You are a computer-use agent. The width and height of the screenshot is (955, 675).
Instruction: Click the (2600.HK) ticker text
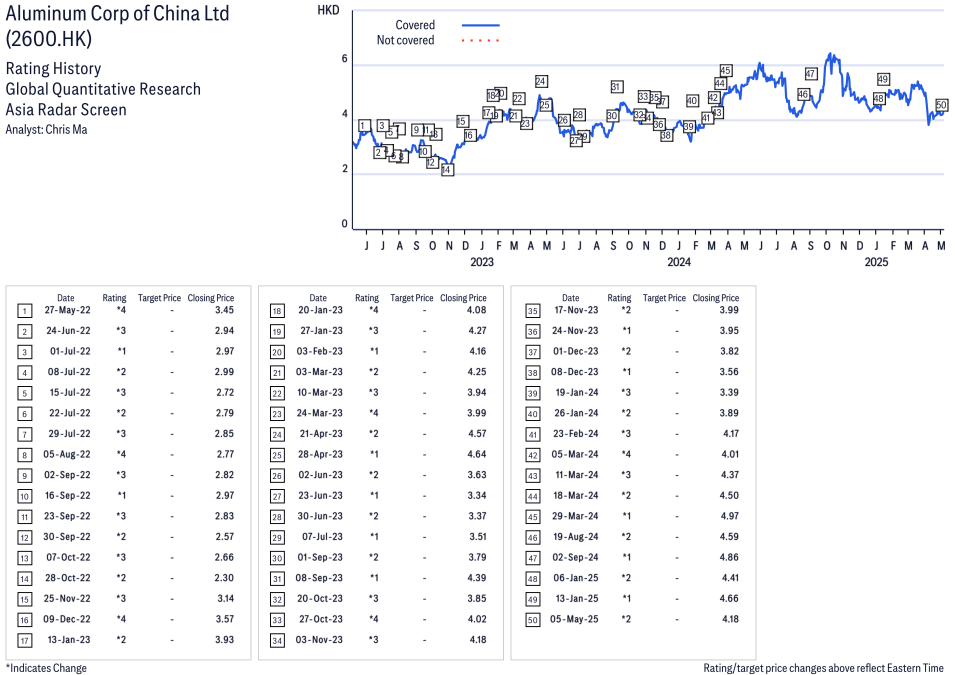click(49, 39)
